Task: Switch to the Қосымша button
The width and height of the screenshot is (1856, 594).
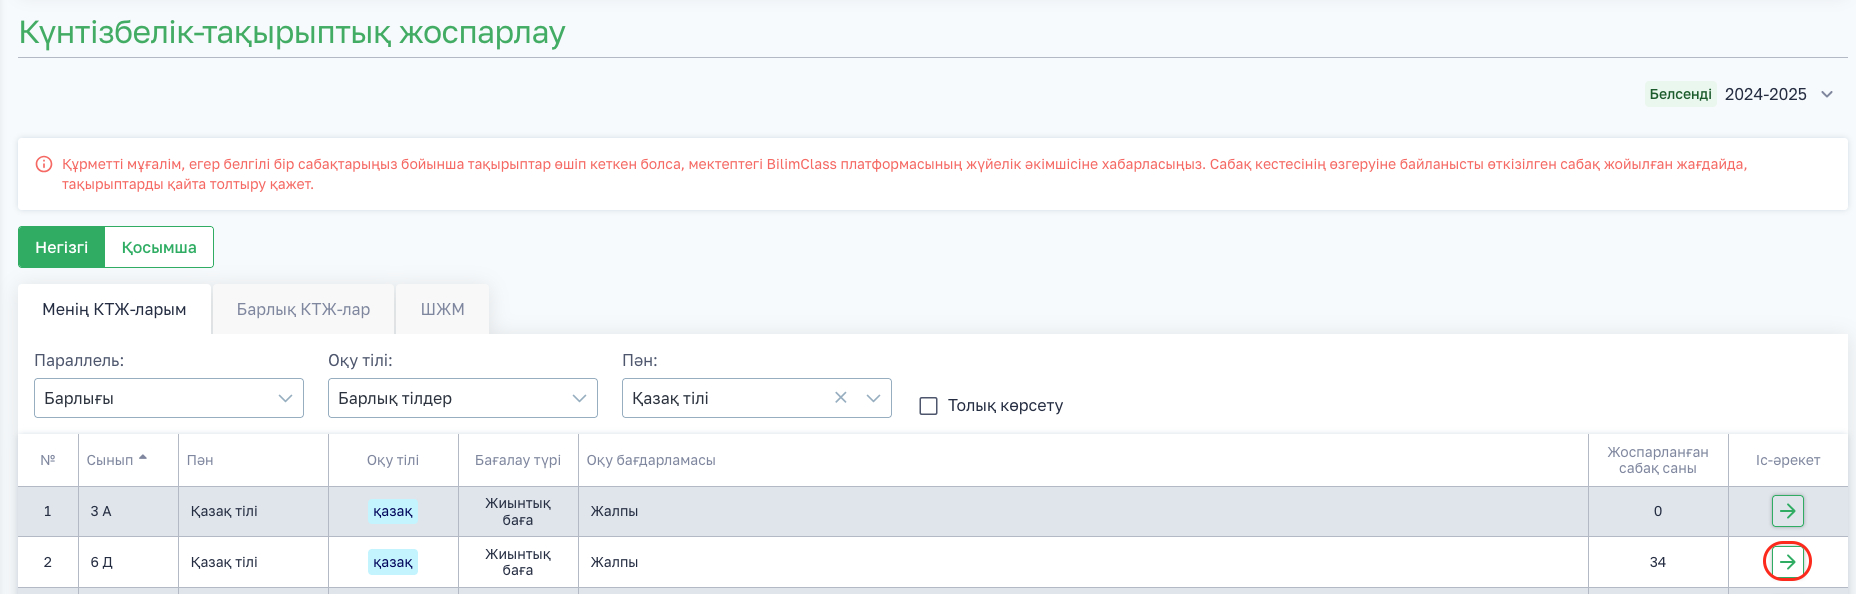Action: pyautogui.click(x=159, y=247)
